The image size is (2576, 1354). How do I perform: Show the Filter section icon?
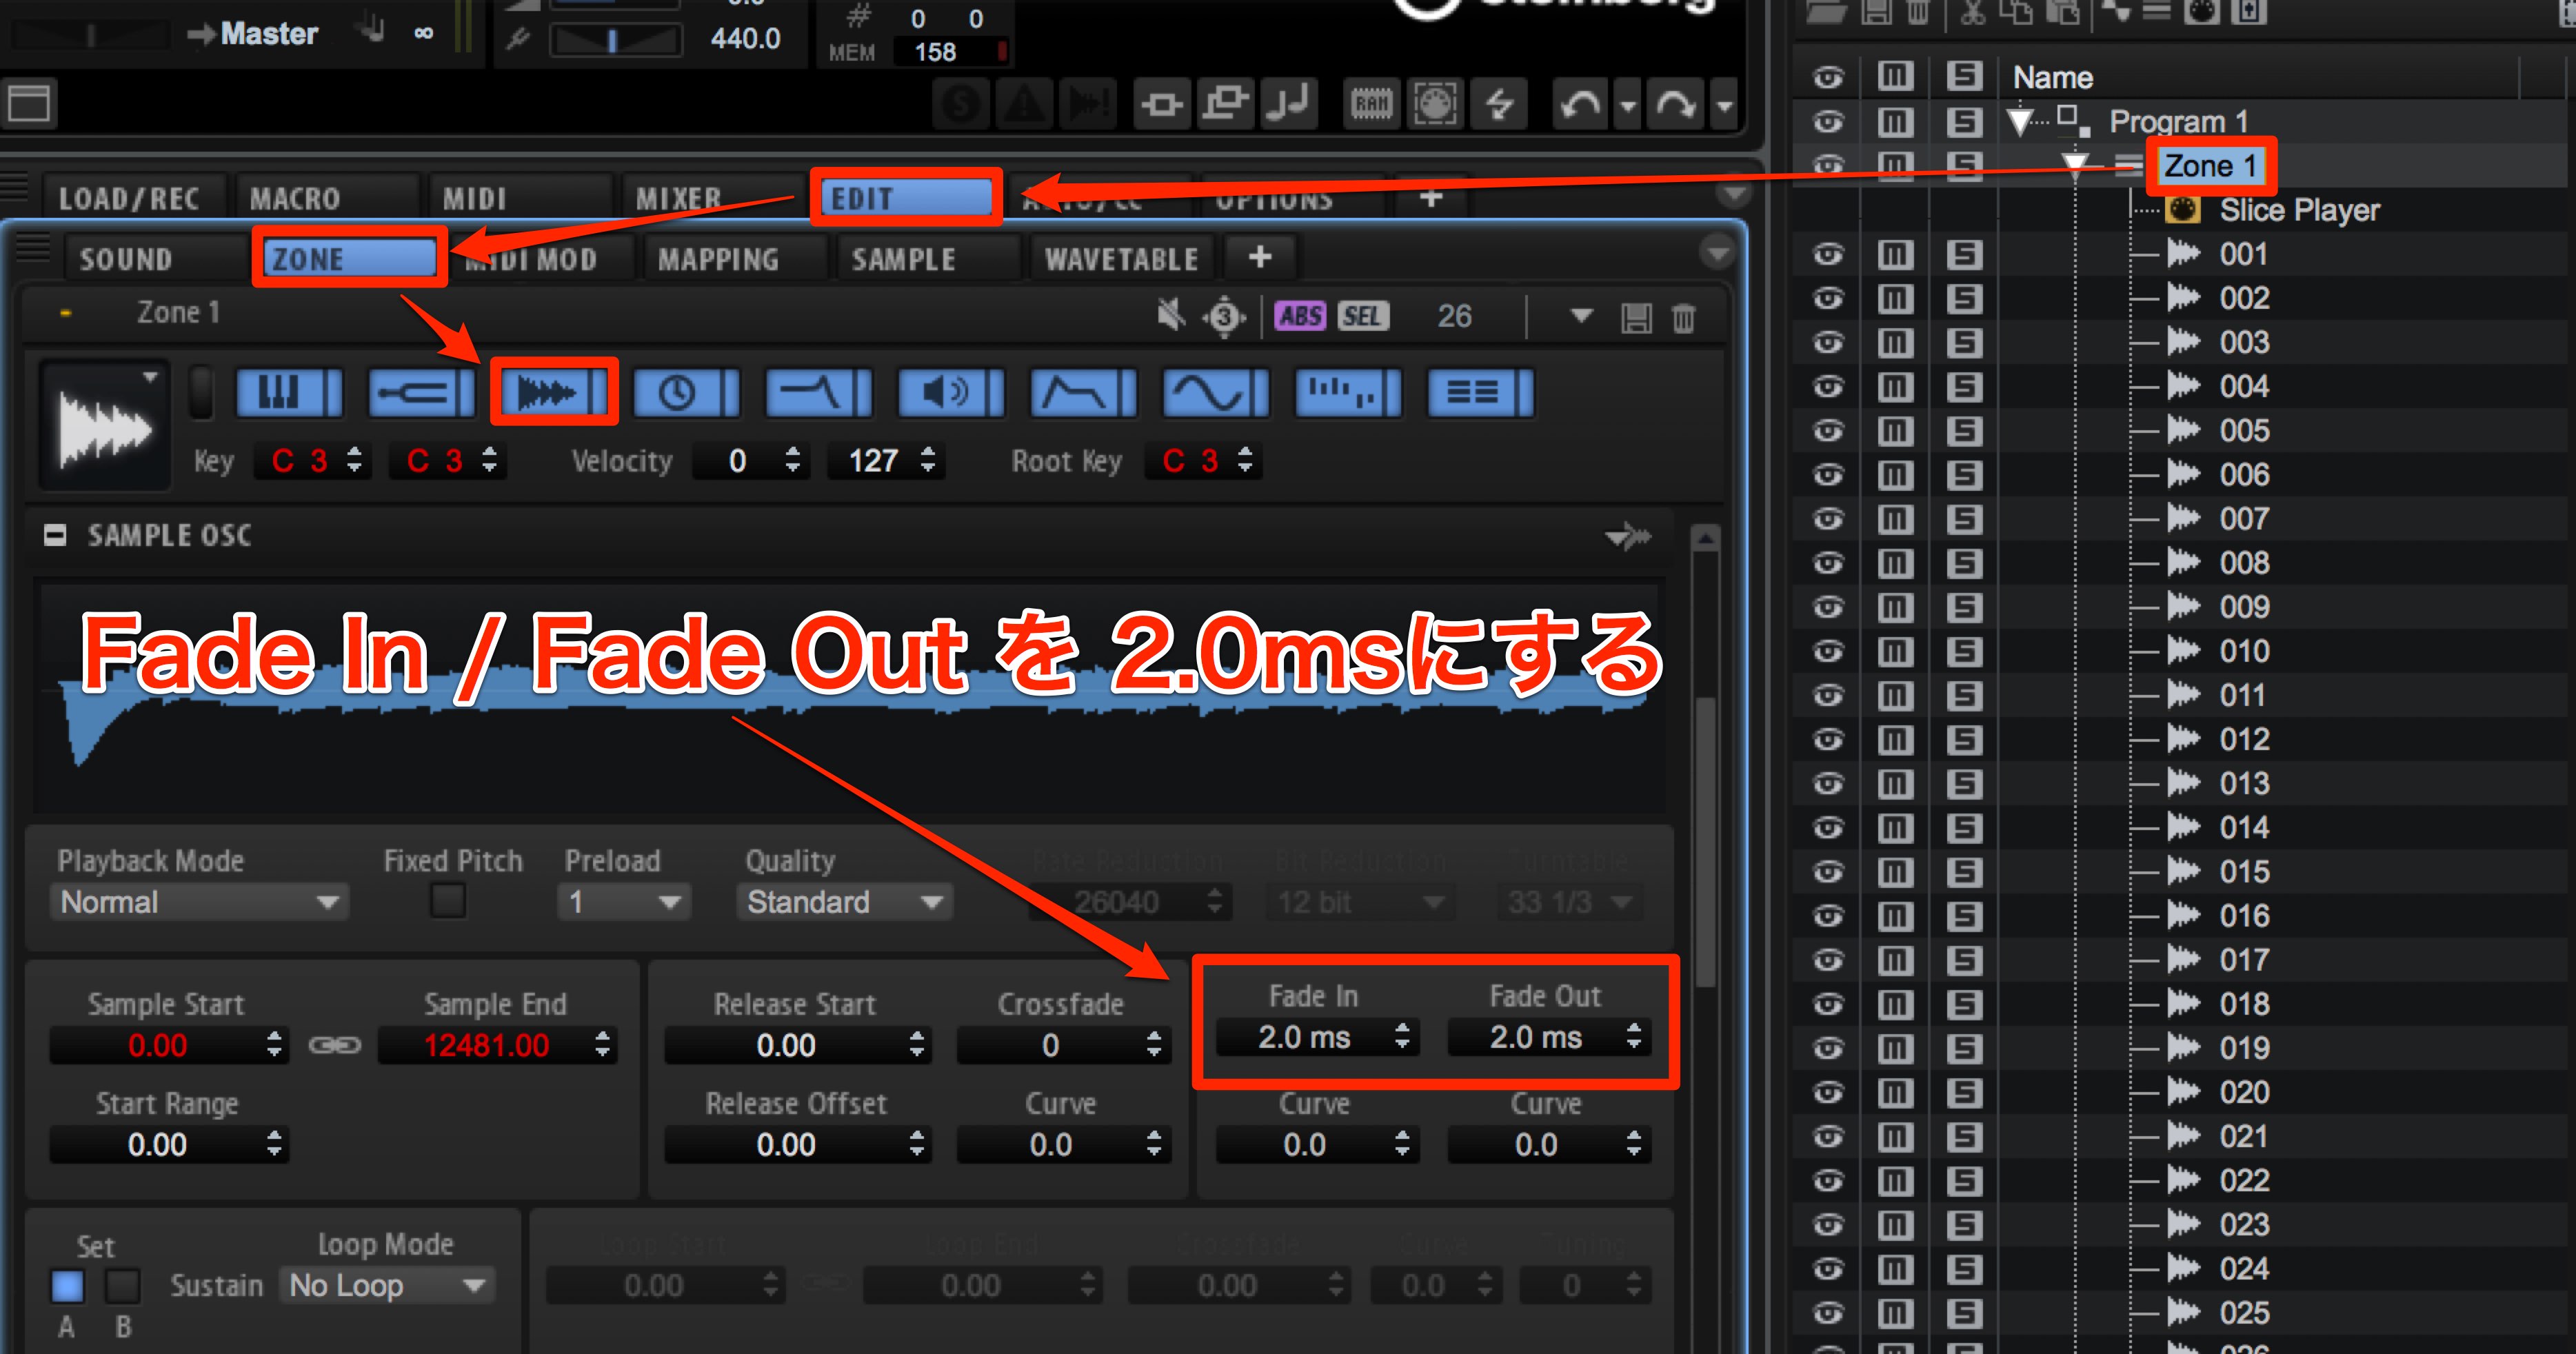818,393
